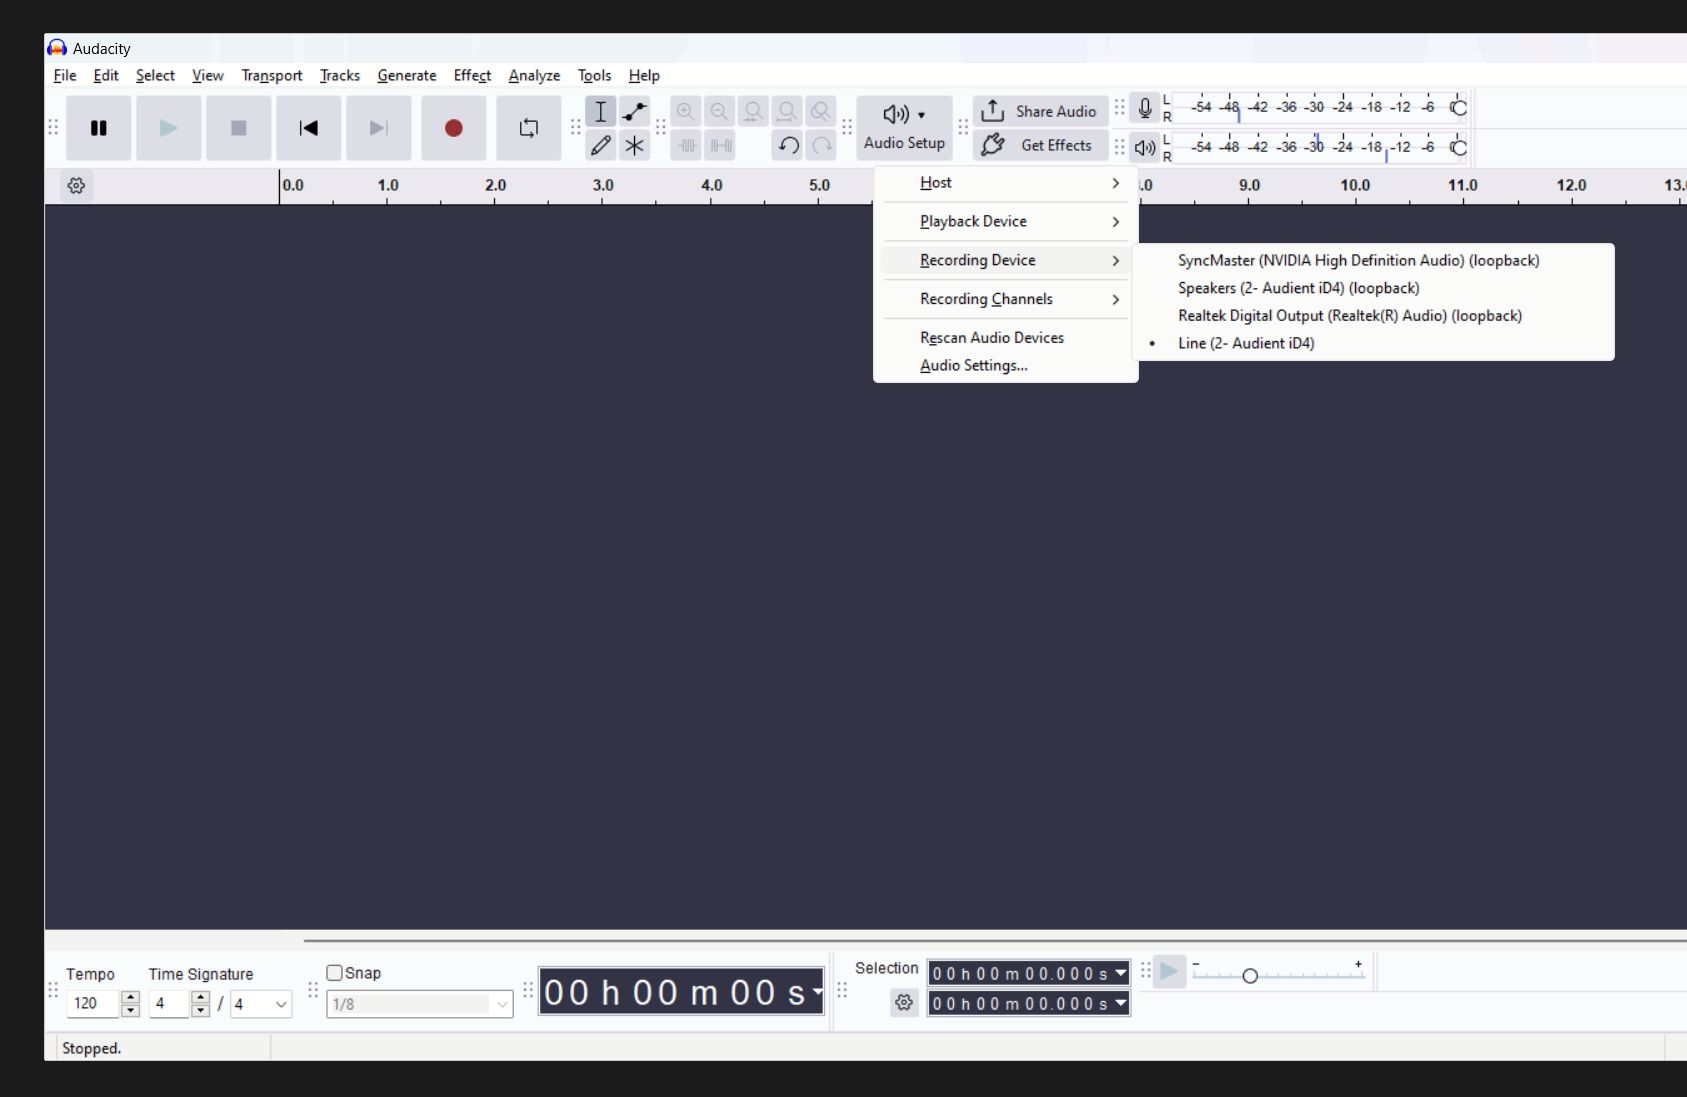Click the Play button in transport toolbar
This screenshot has height=1097, width=1687.
168,128
